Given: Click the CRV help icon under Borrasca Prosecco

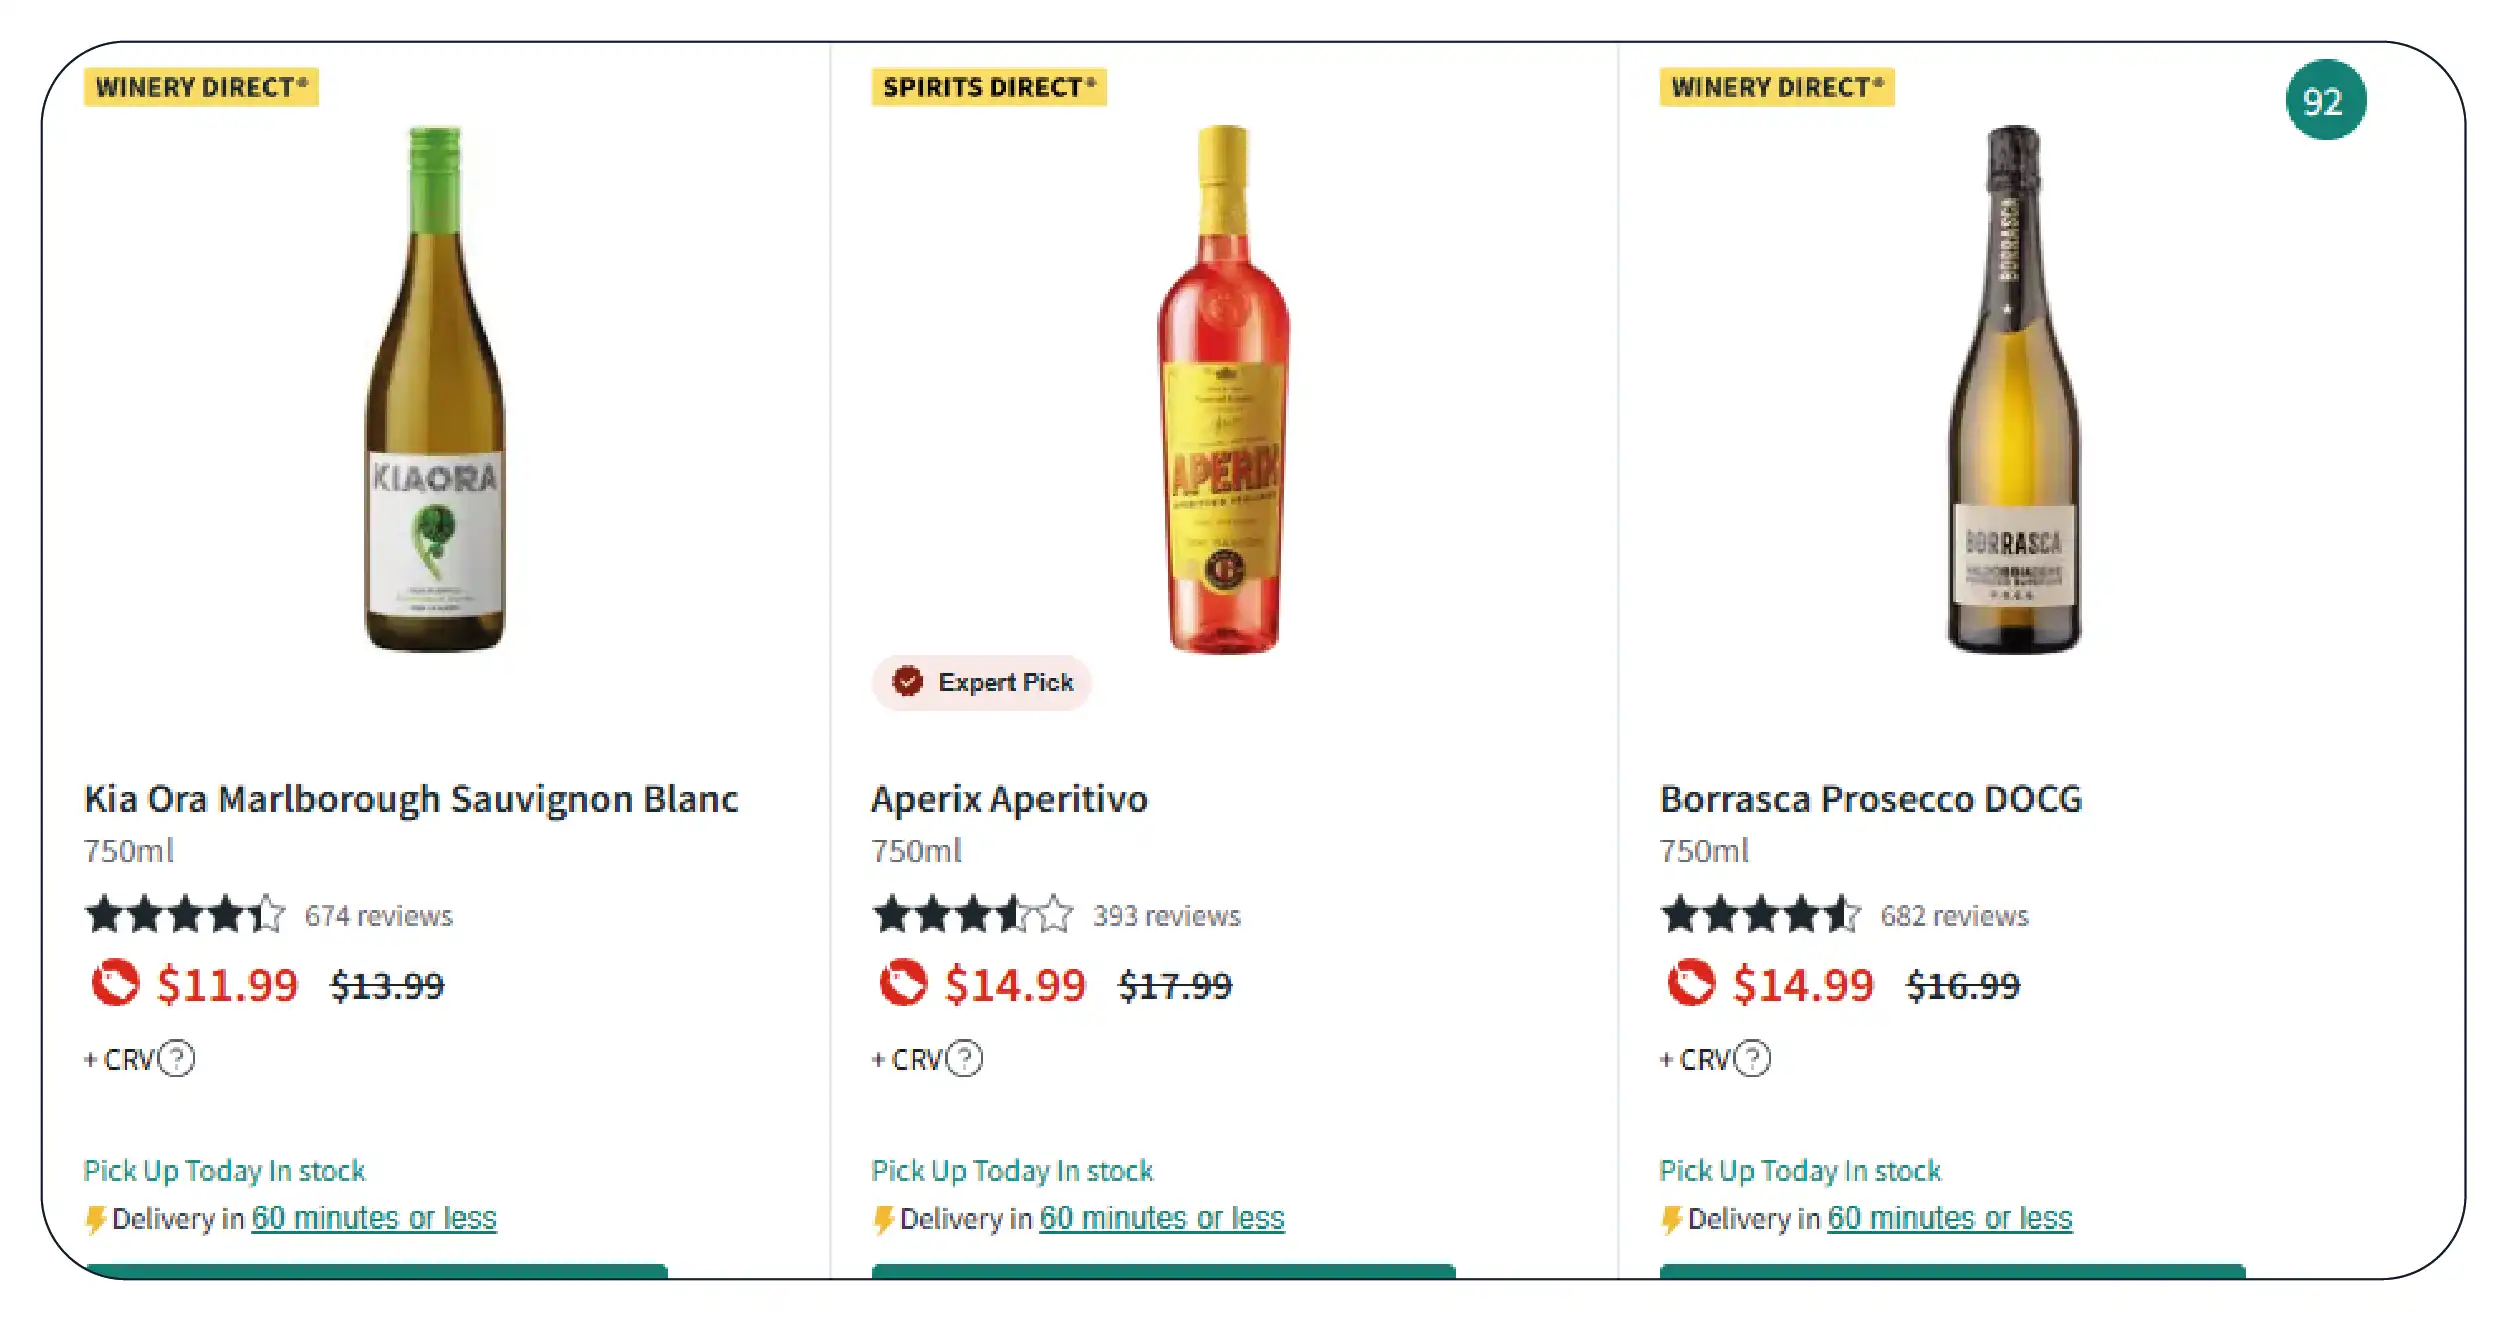Looking at the screenshot, I should click(x=1752, y=1058).
